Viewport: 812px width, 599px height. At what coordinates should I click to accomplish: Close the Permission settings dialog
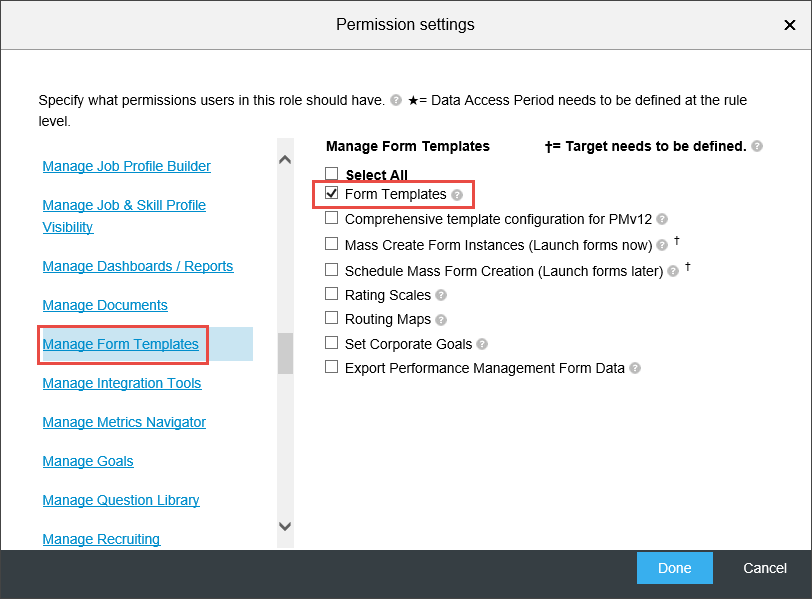click(789, 25)
